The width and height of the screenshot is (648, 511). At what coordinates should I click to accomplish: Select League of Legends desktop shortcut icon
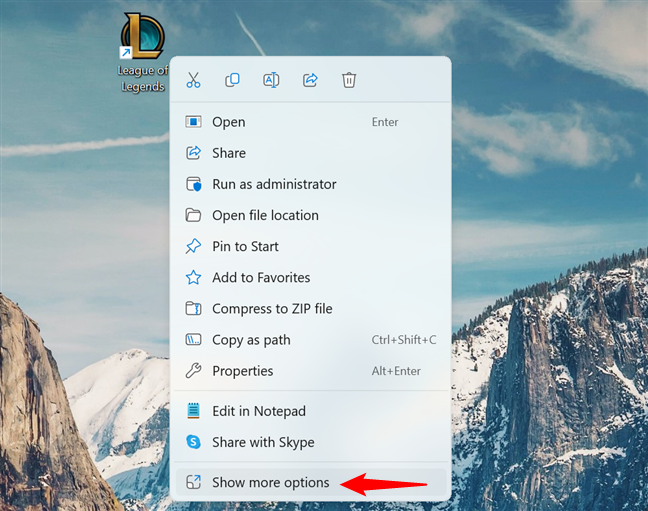tap(142, 36)
